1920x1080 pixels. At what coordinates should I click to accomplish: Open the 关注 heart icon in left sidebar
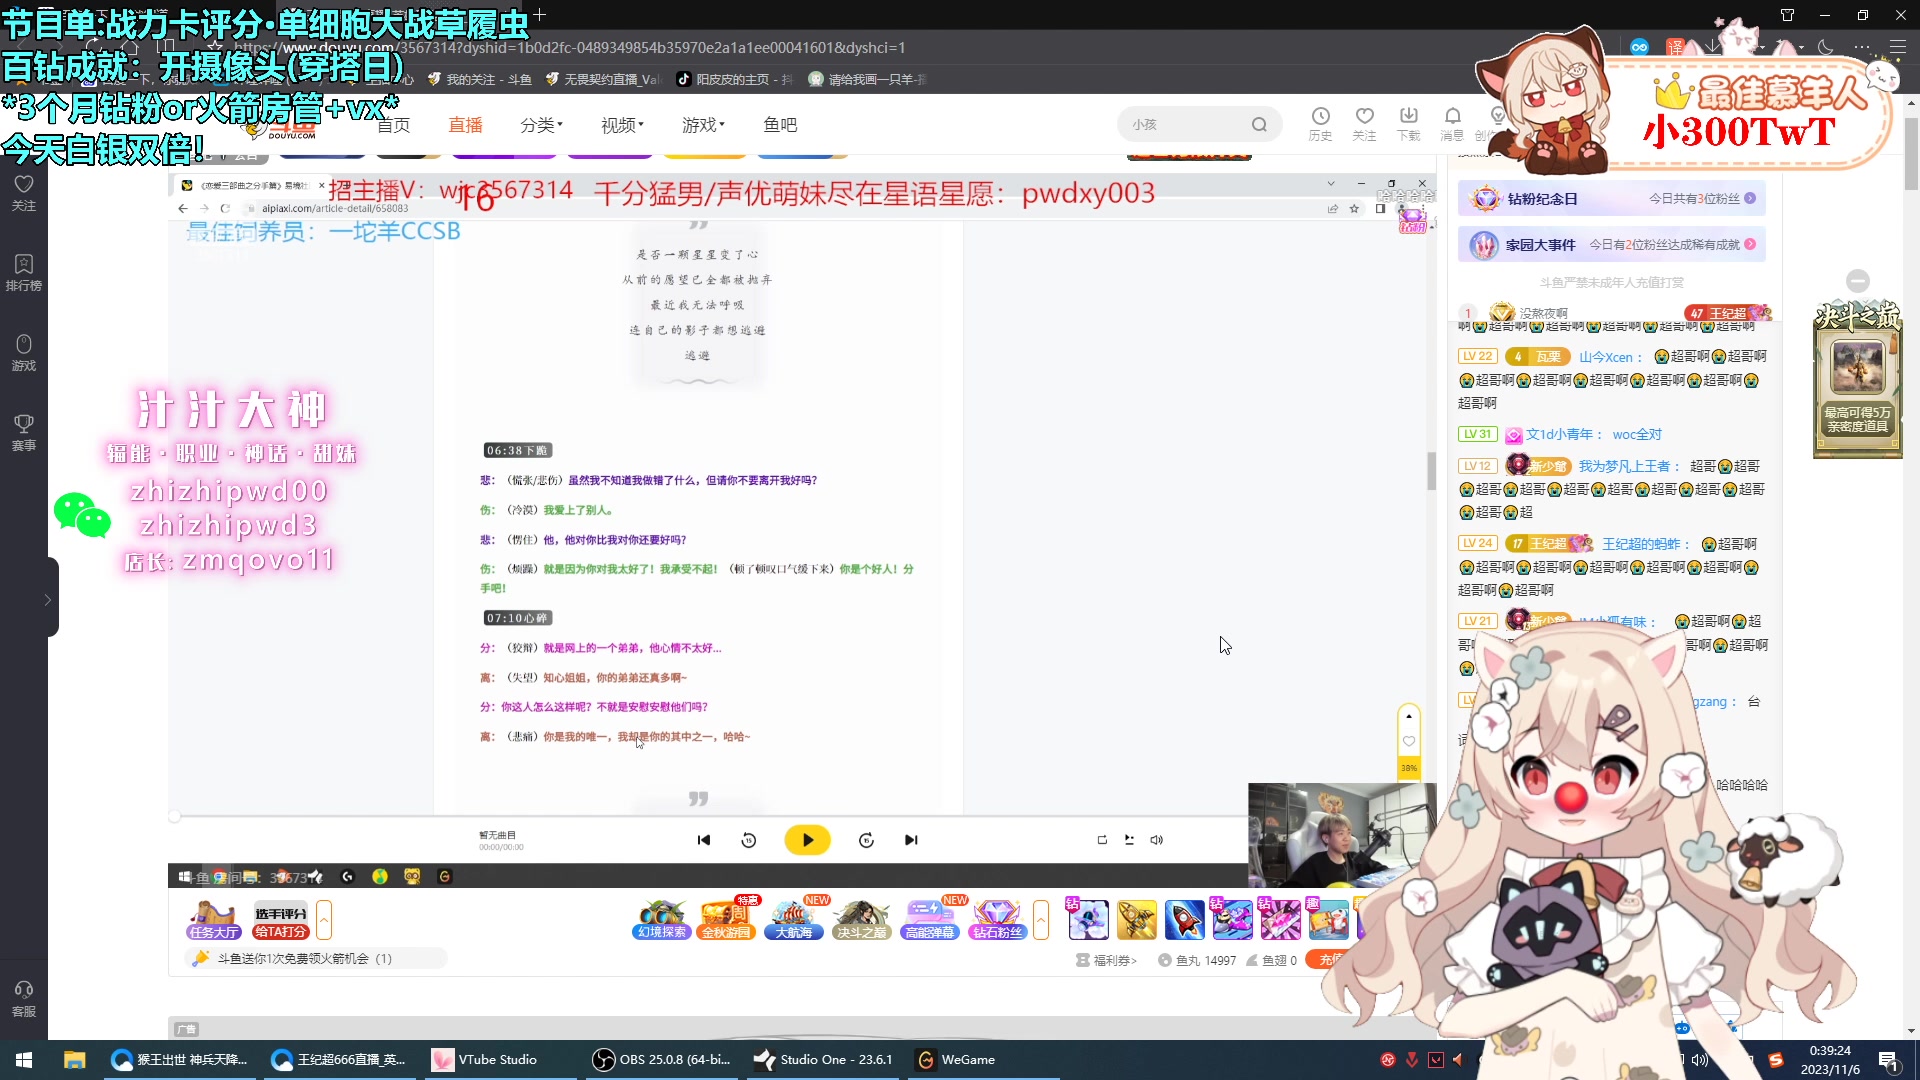click(24, 192)
